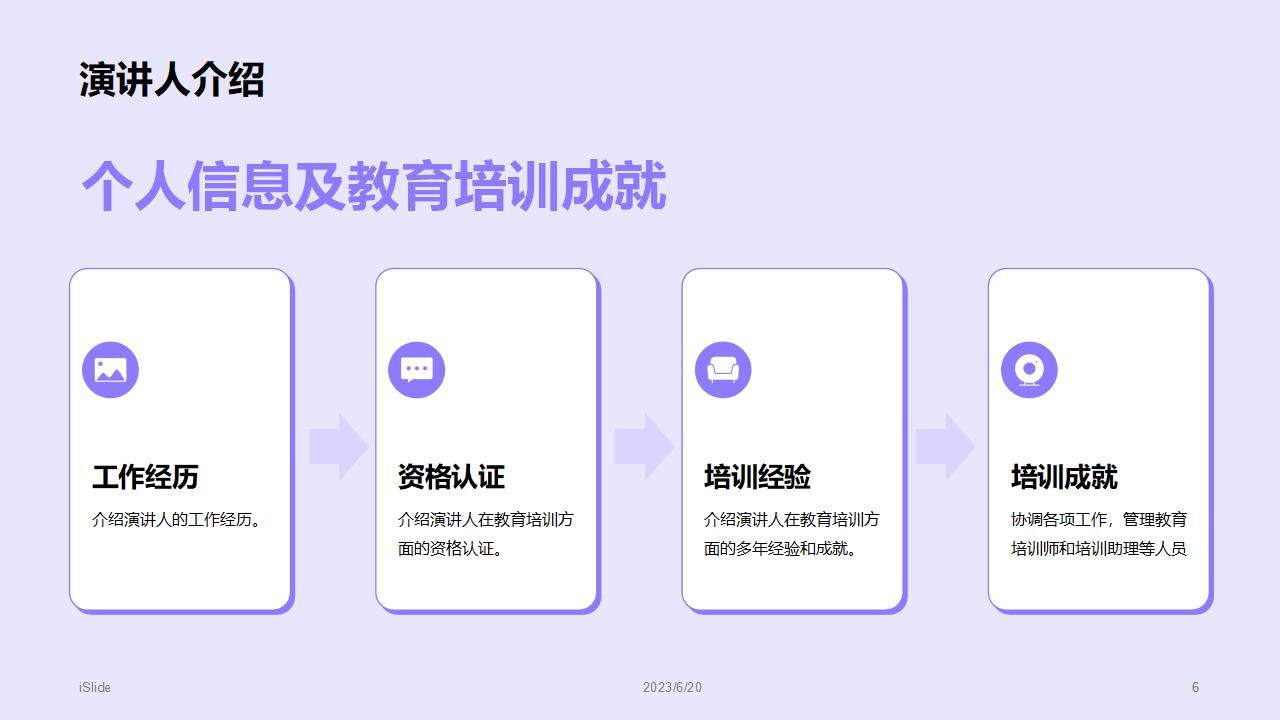
Task: Click the 培训成就 card heading
Action: pos(1064,477)
